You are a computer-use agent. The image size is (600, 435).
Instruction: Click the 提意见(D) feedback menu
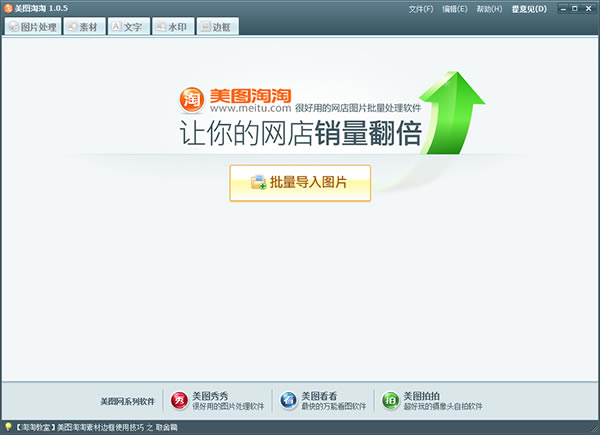(529, 9)
